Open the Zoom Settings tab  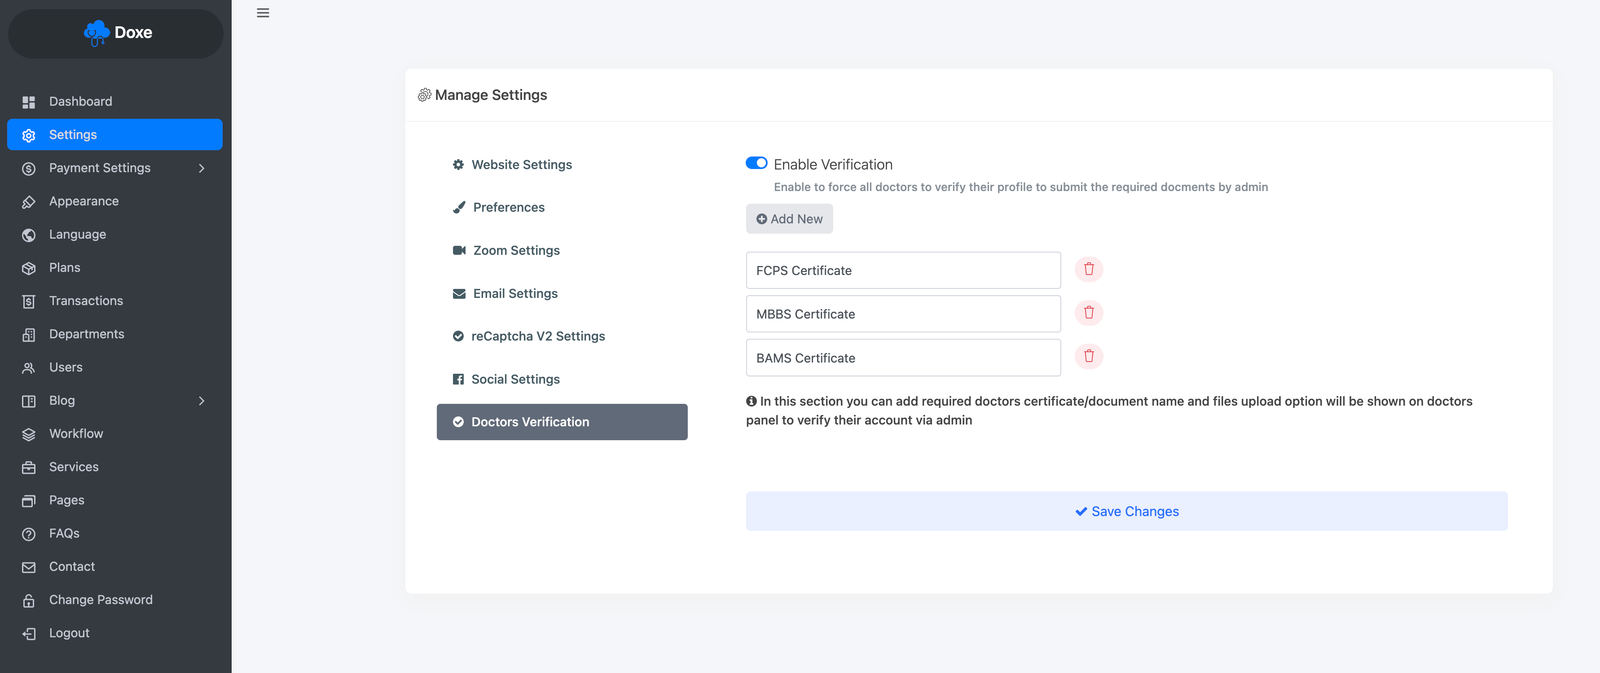point(516,251)
